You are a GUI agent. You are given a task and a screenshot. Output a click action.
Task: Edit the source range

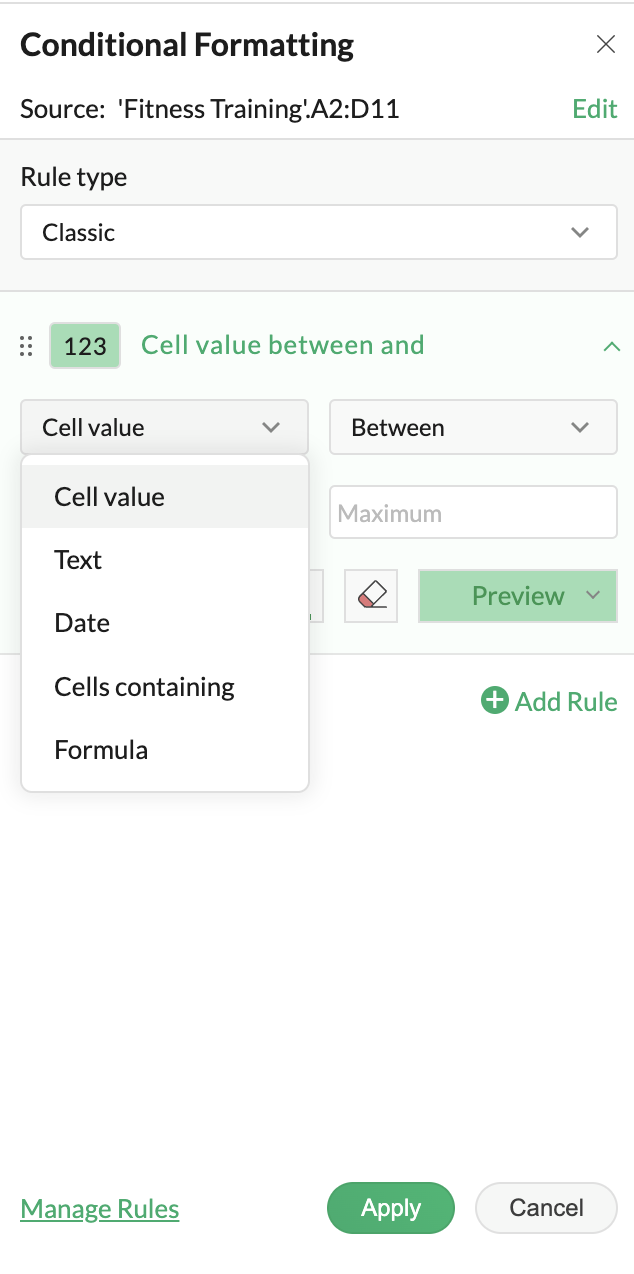594,109
